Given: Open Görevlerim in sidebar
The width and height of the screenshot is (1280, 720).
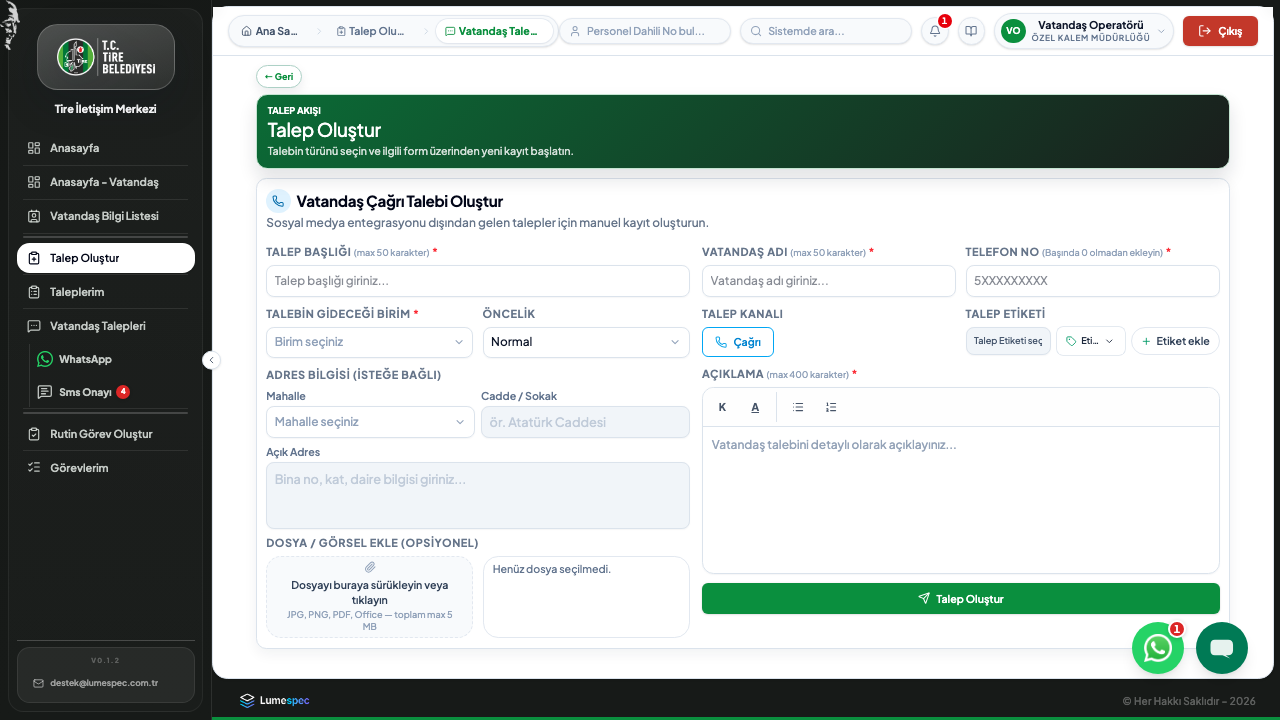Looking at the screenshot, I should pyautogui.click(x=106, y=468).
